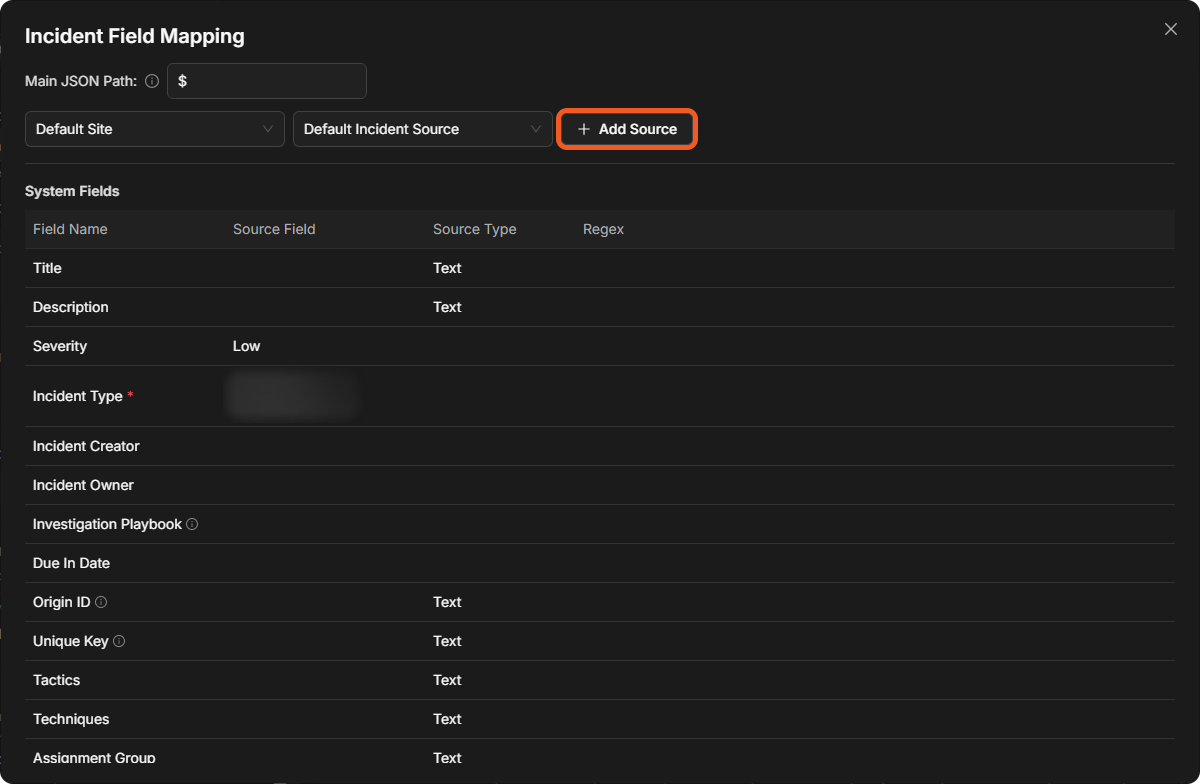Click the Unique Key field name
The image size is (1200, 784).
coord(71,641)
